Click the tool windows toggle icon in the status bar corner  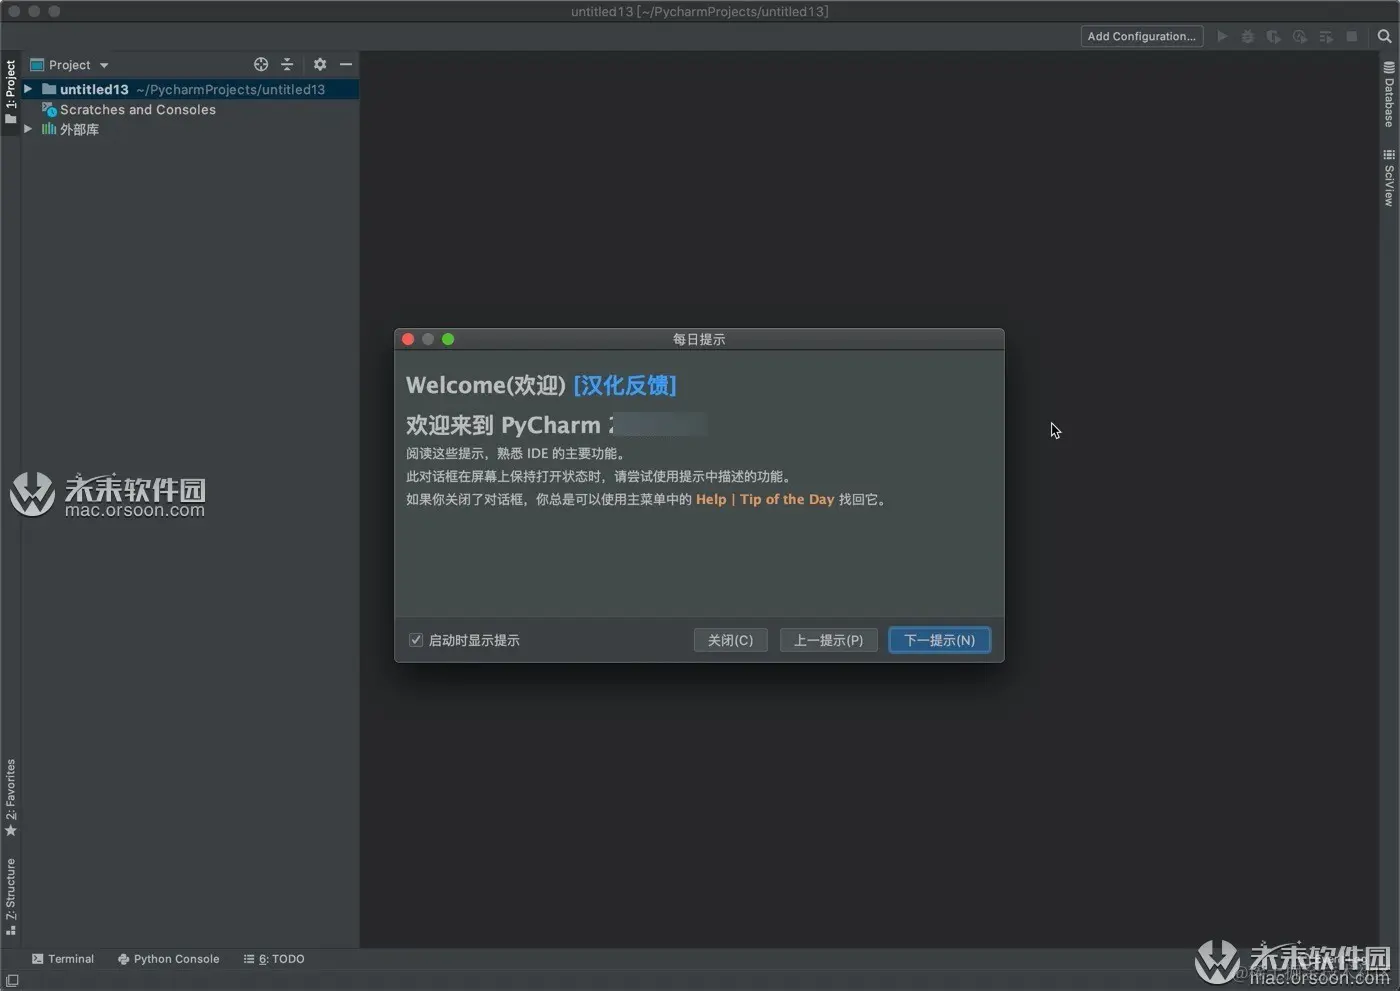12,981
